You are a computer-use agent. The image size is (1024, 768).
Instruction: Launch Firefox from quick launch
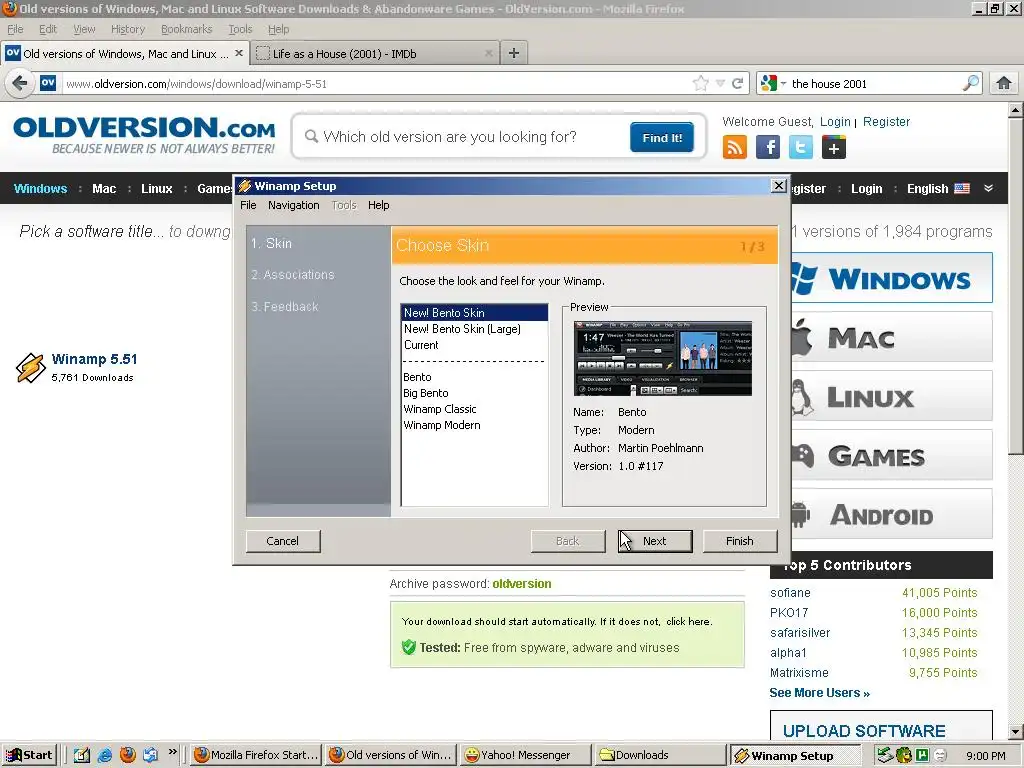(x=128, y=755)
